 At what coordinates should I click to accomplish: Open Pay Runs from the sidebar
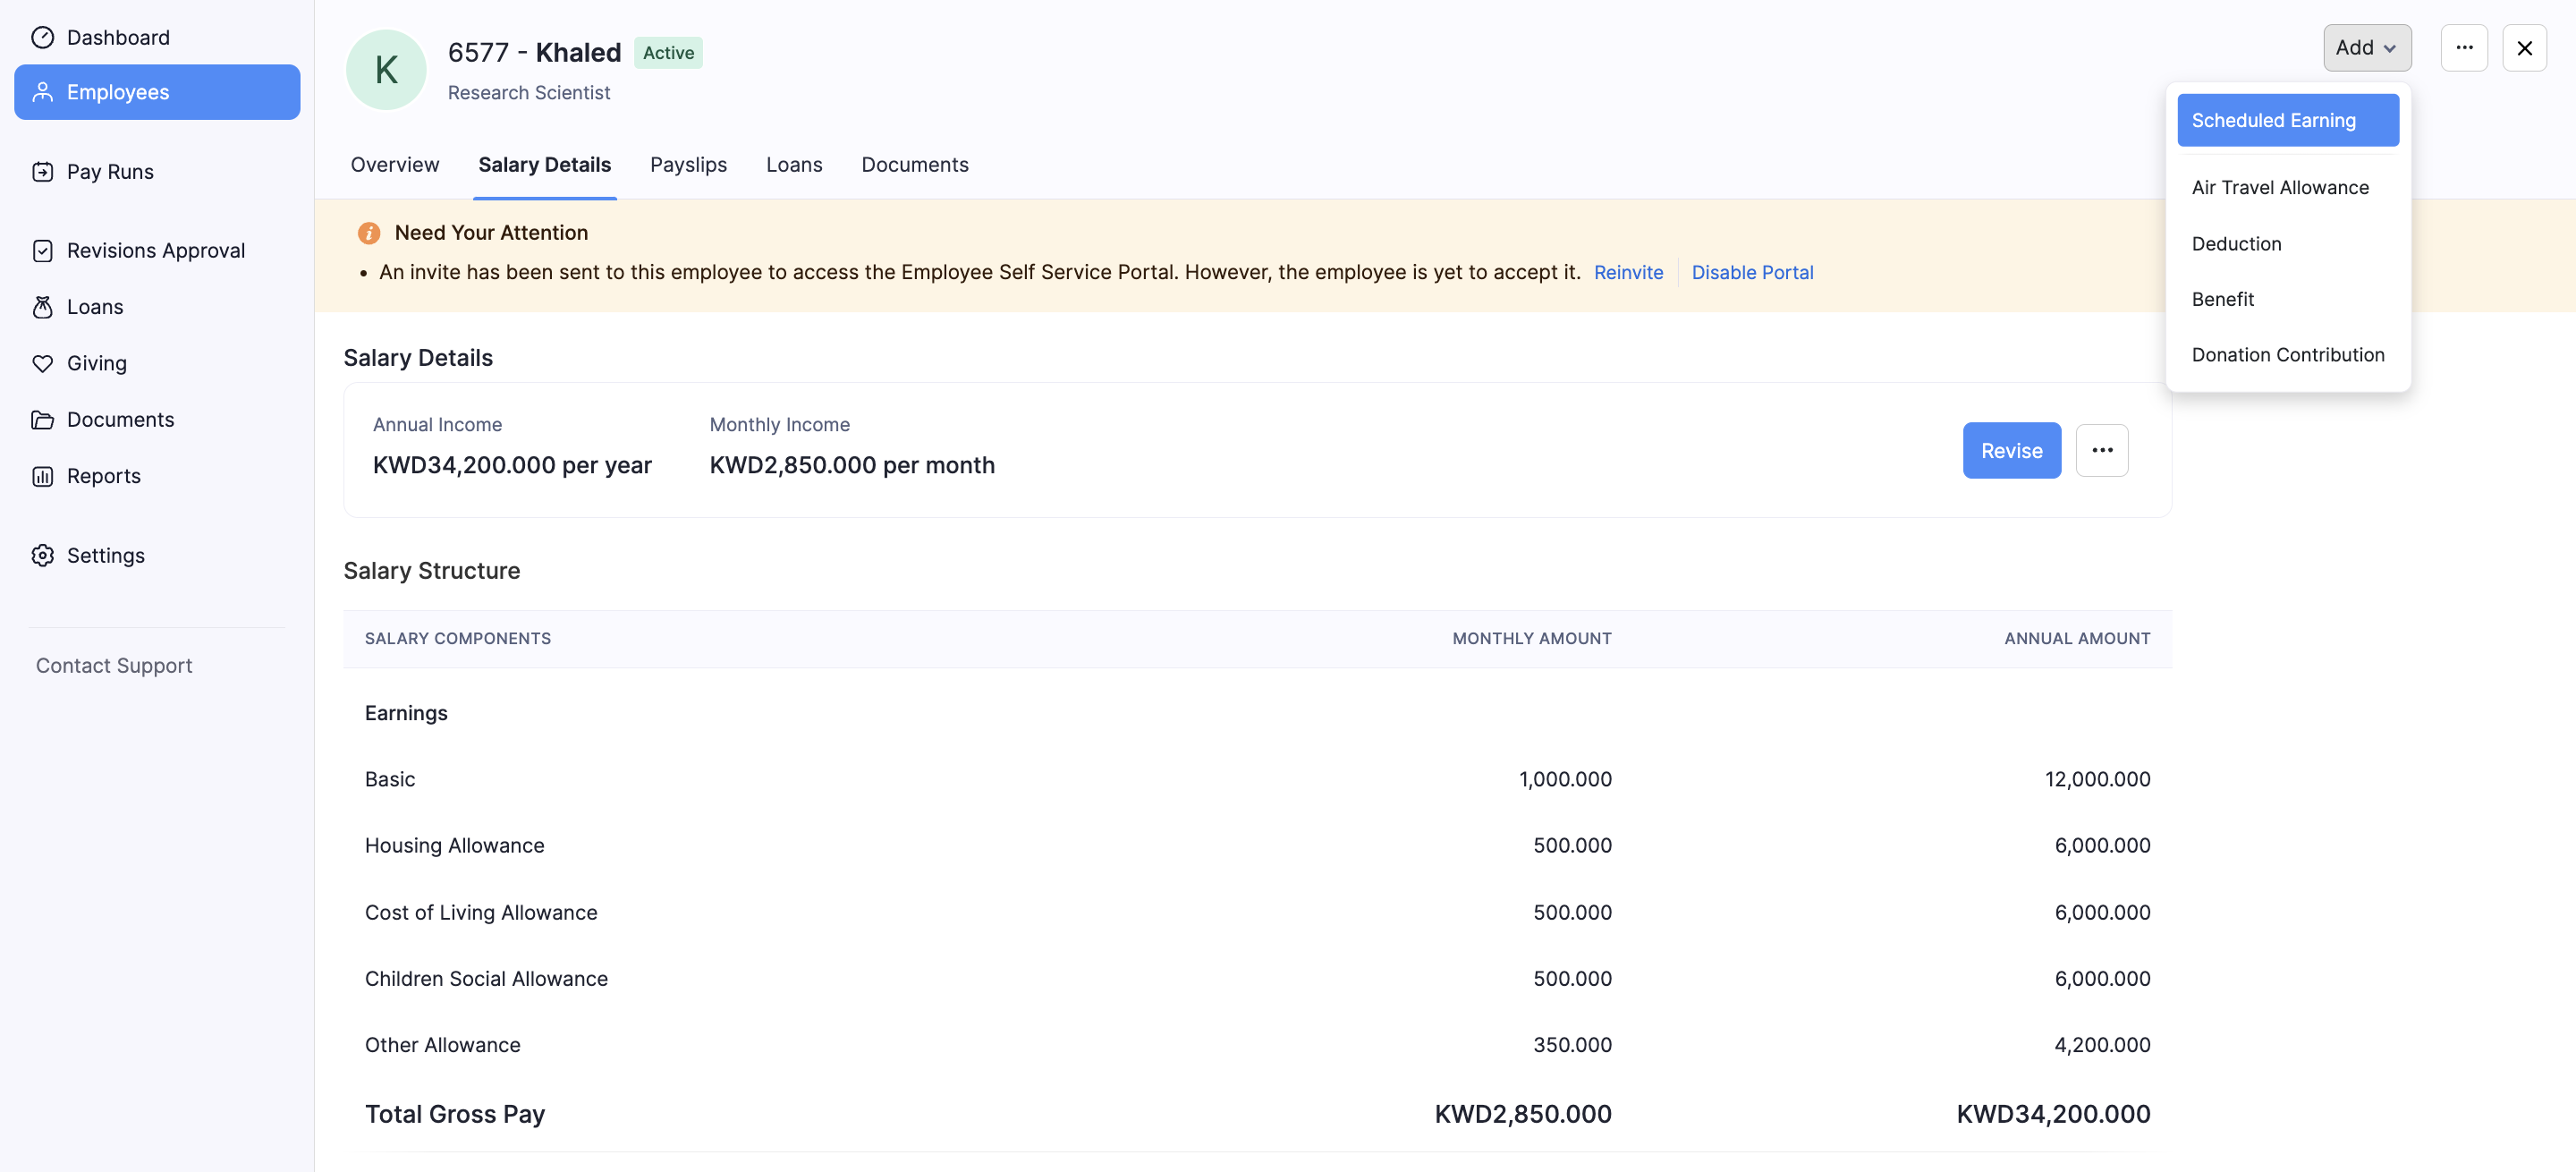110,170
